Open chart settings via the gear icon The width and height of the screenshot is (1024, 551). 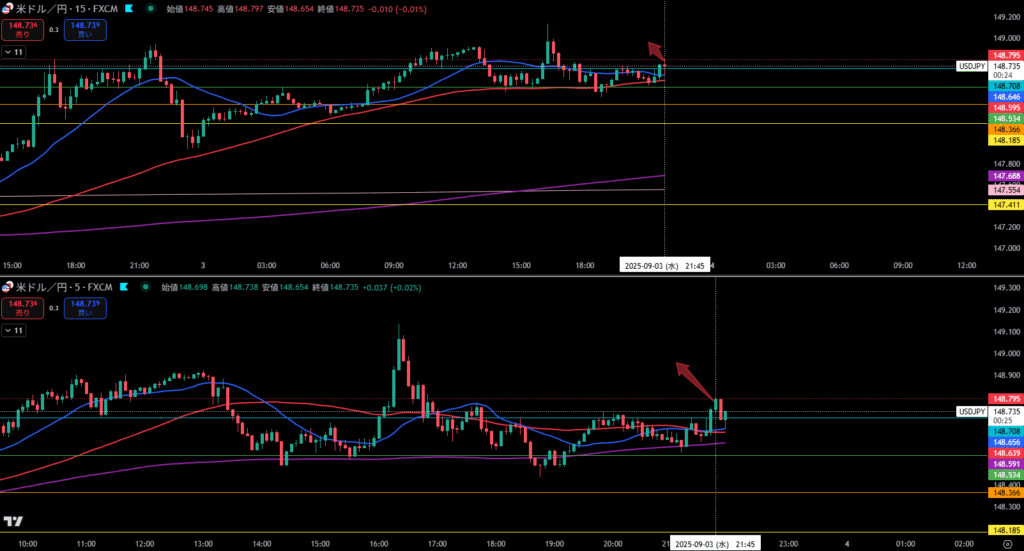coord(1007,544)
